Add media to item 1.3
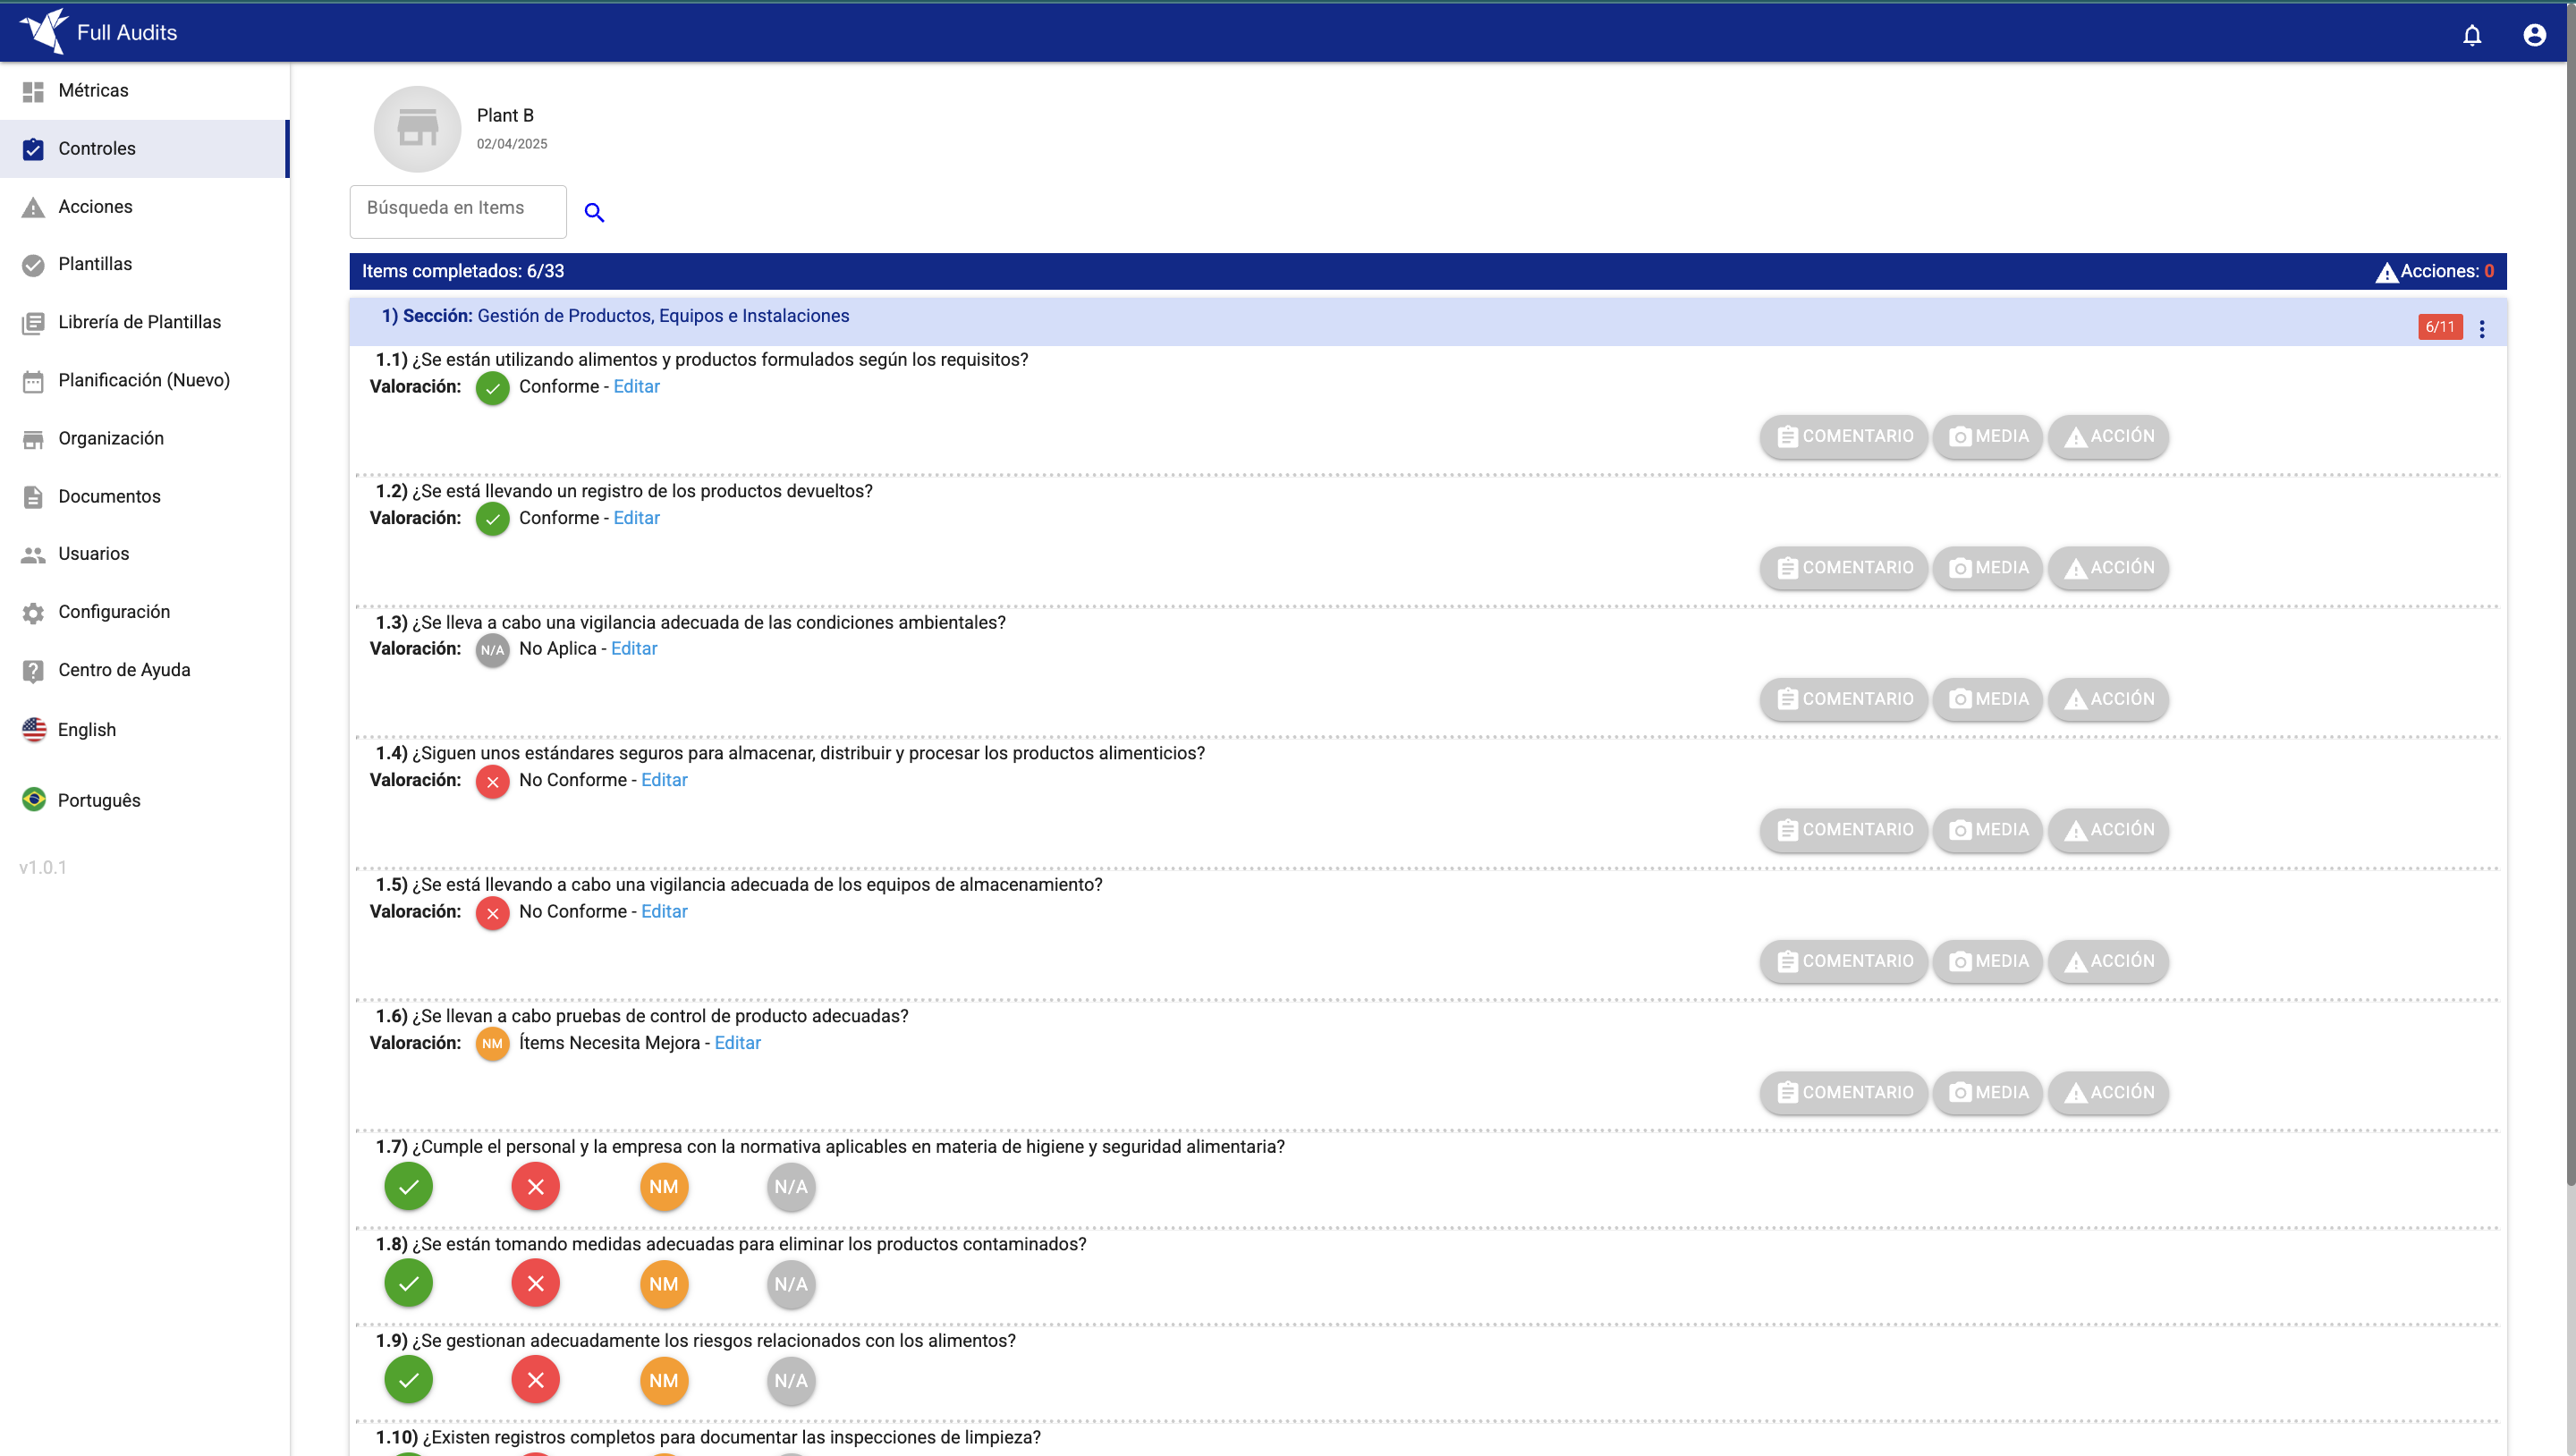The height and width of the screenshot is (1456, 2576). click(x=1987, y=699)
